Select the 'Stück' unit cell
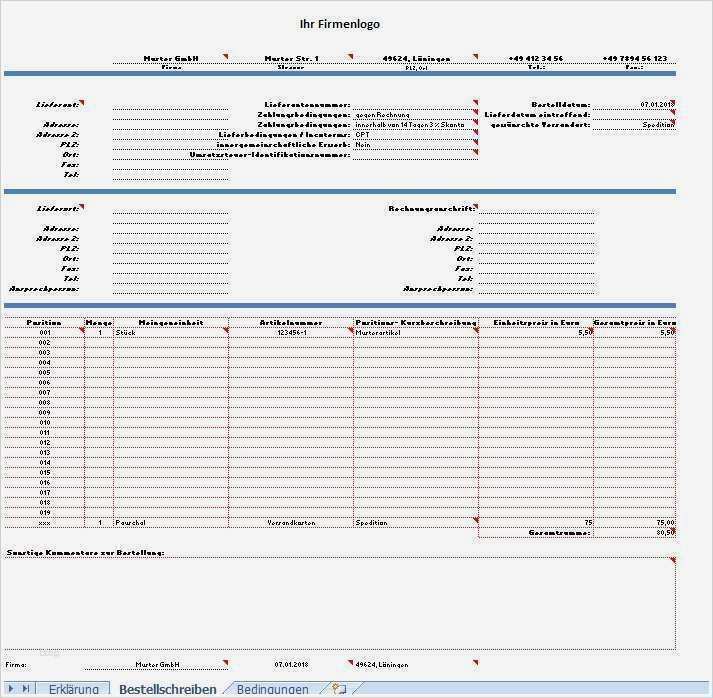 171,332
